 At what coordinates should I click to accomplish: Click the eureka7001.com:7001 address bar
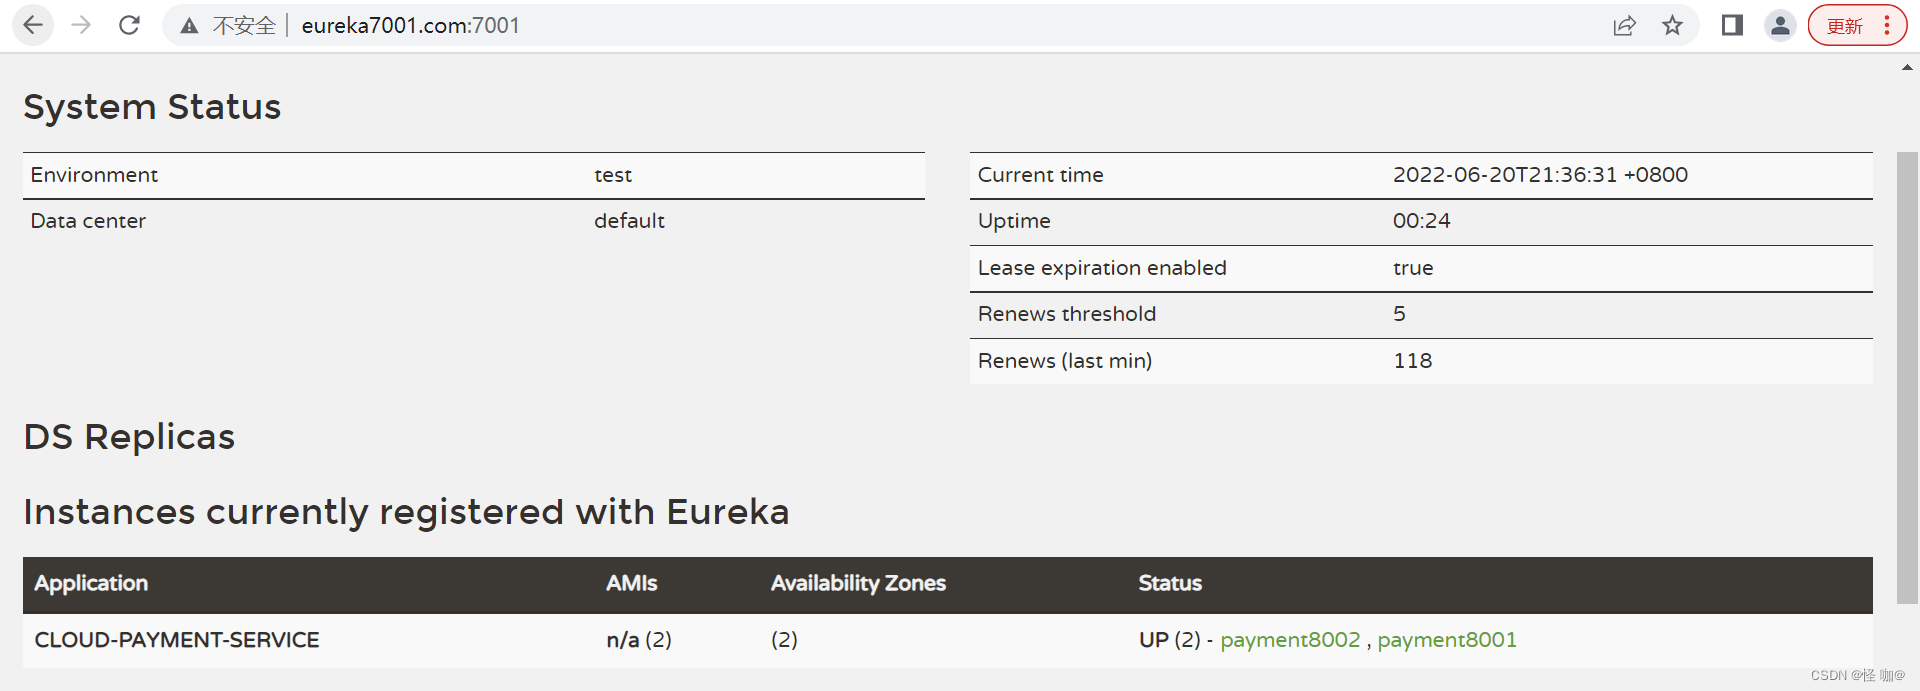click(x=410, y=26)
